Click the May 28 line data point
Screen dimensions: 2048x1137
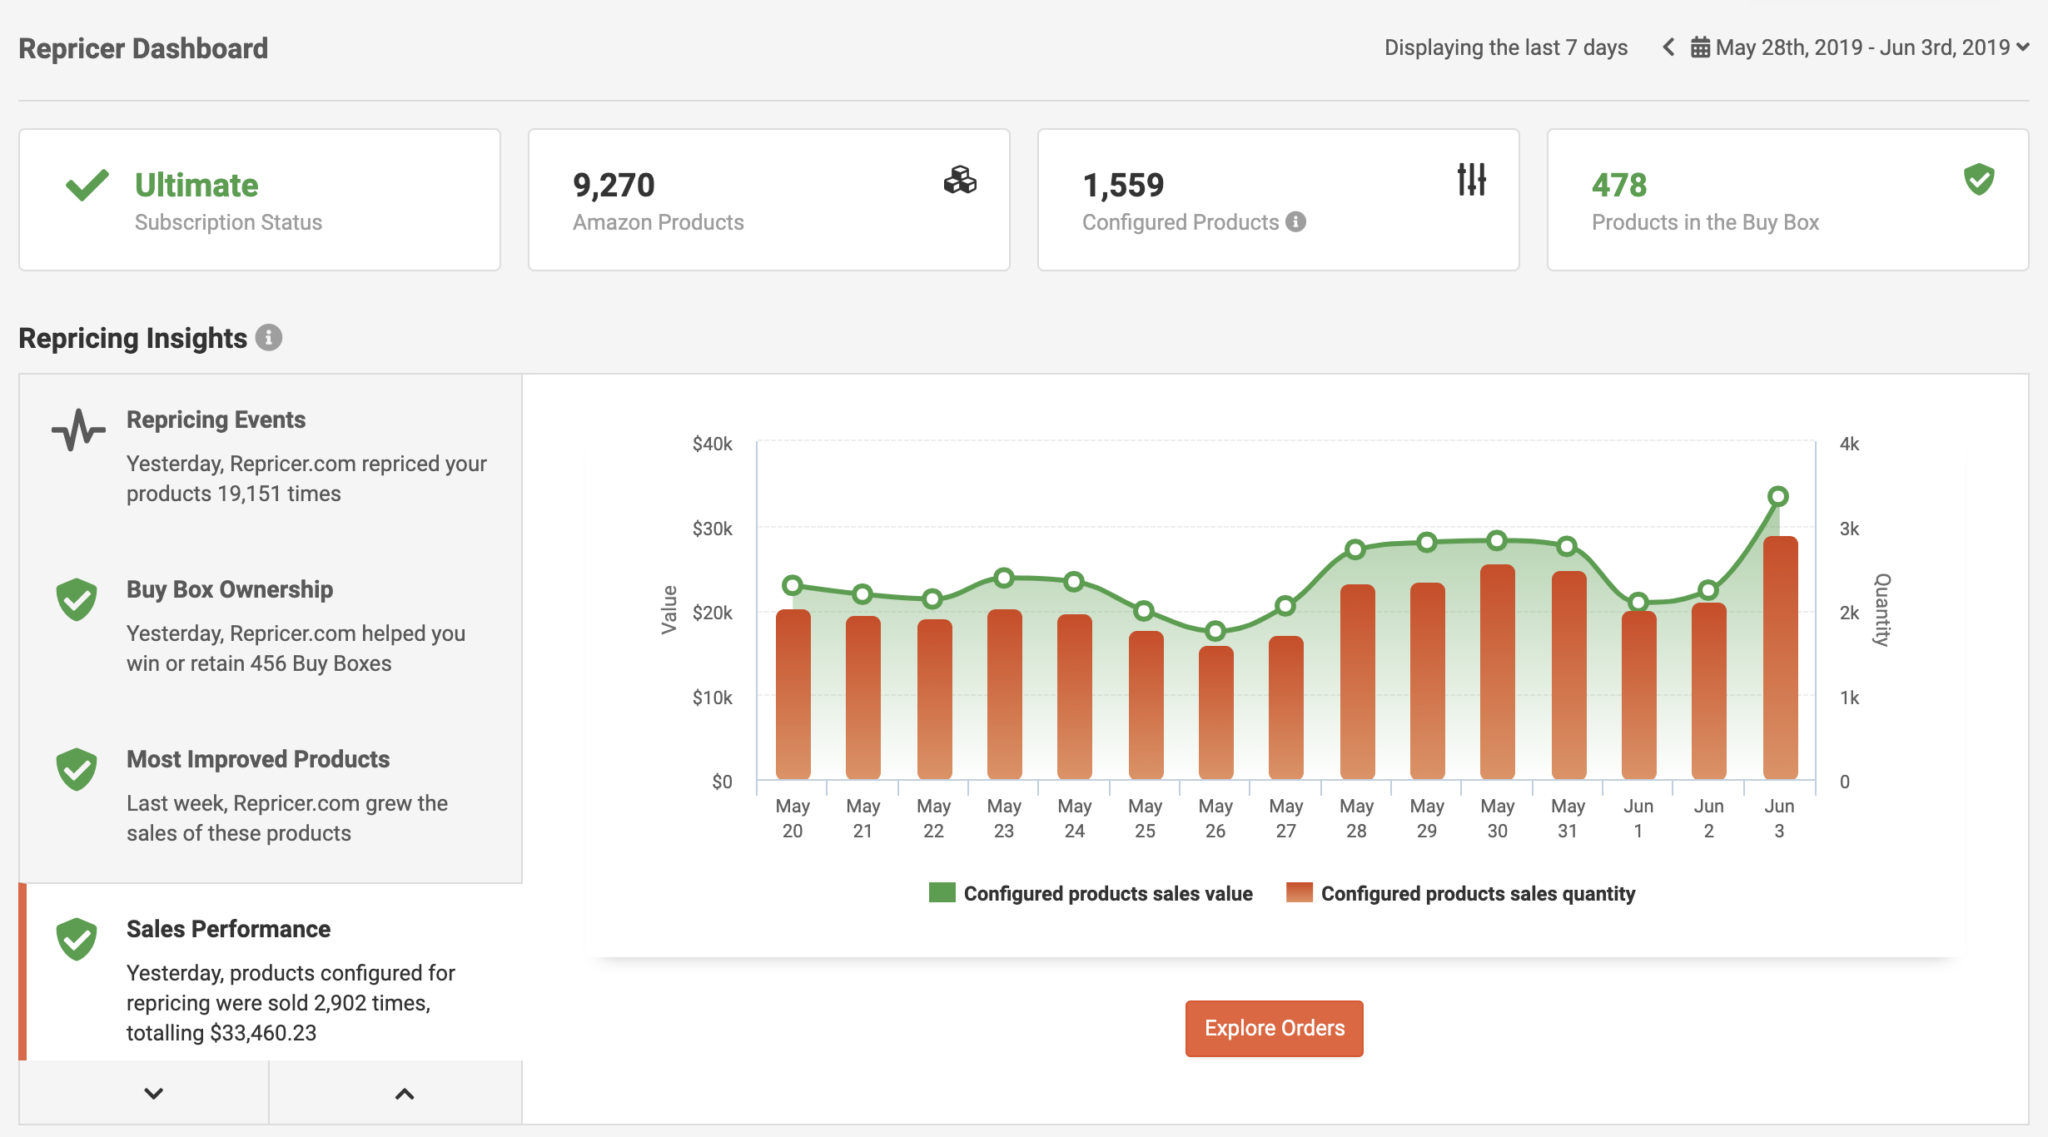[x=1355, y=549]
